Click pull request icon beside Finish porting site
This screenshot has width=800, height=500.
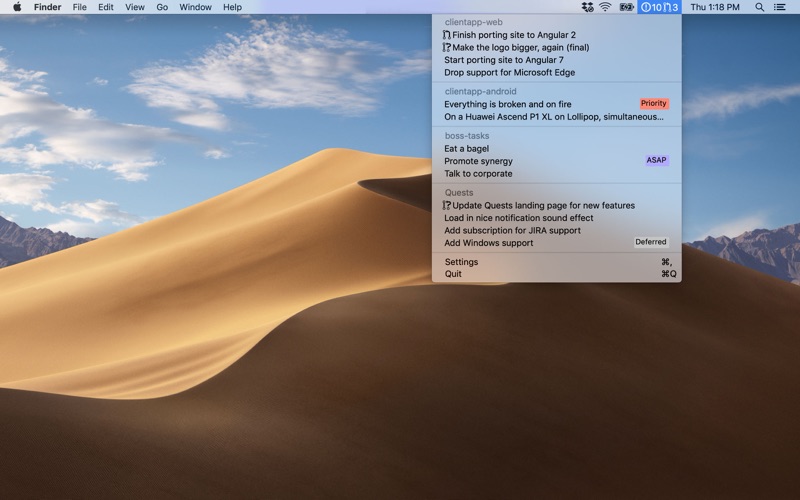pyautogui.click(x=447, y=35)
